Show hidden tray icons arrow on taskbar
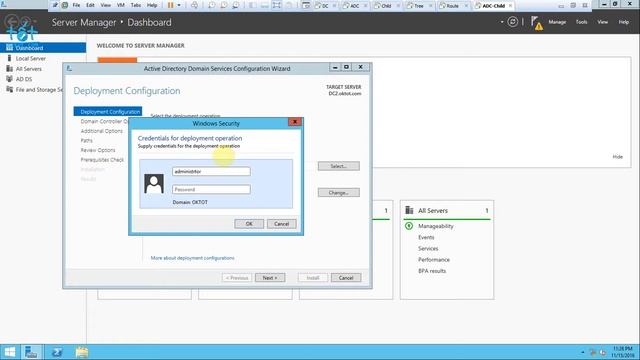640x360 pixels. (582, 352)
